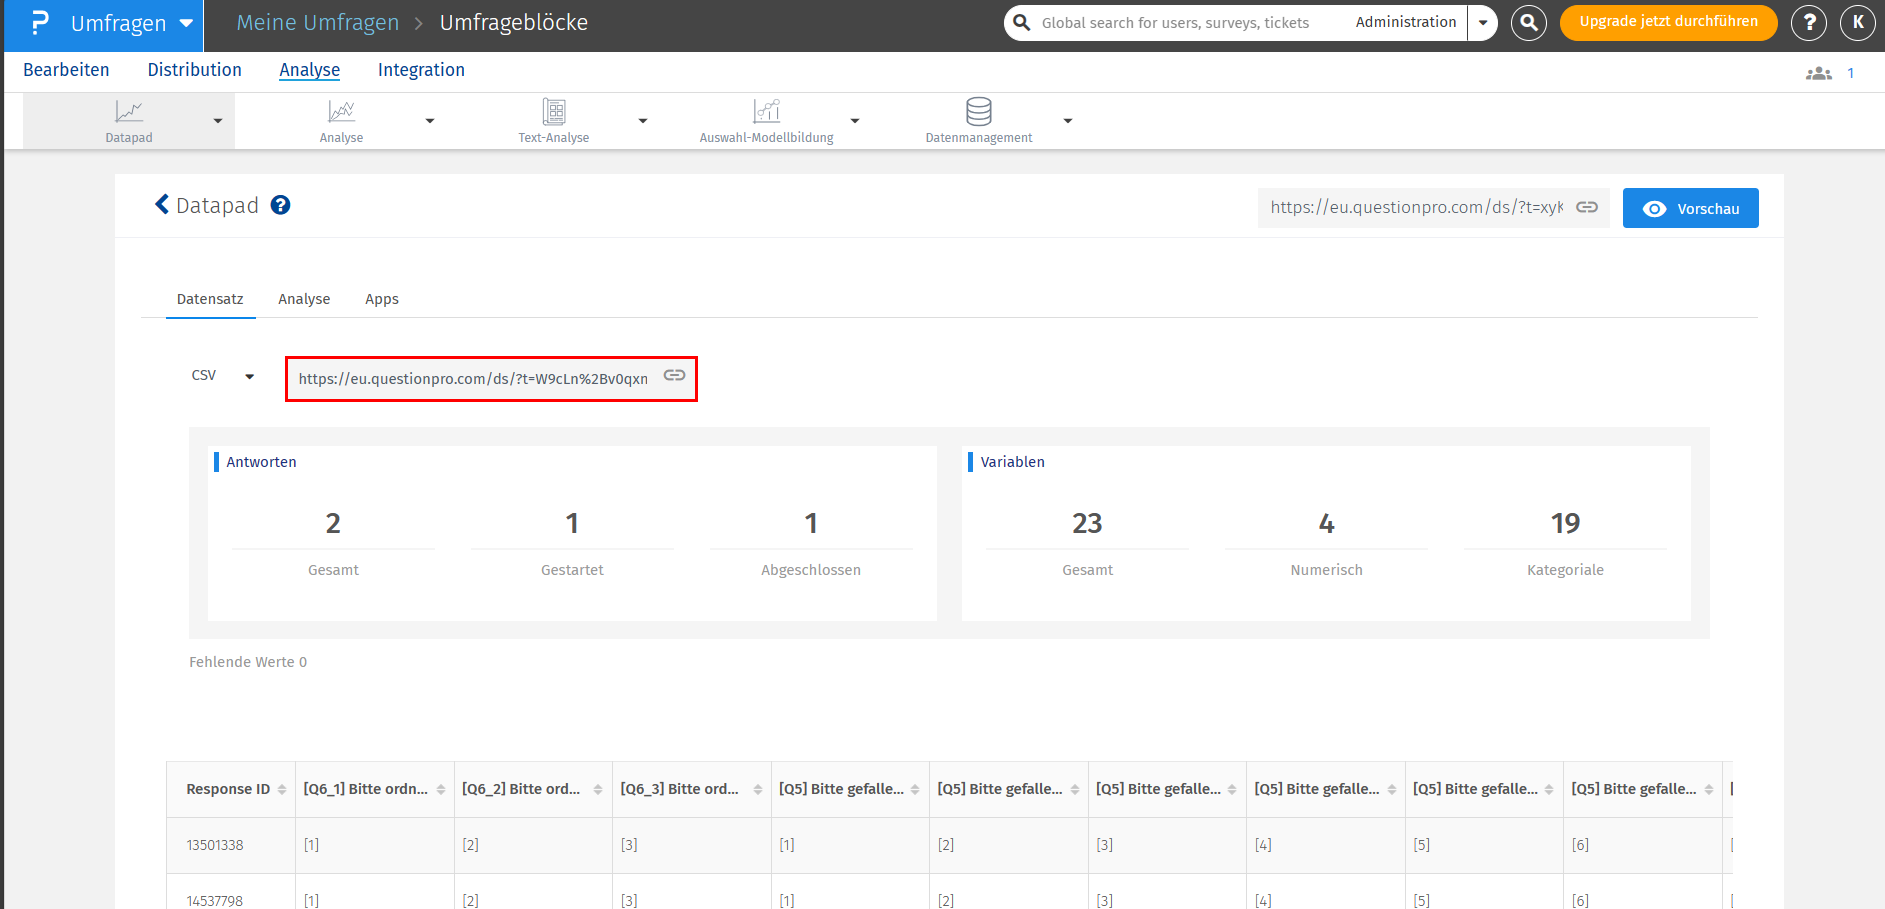Click the Response ID column header text
The width and height of the screenshot is (1885, 909).
[x=228, y=789]
